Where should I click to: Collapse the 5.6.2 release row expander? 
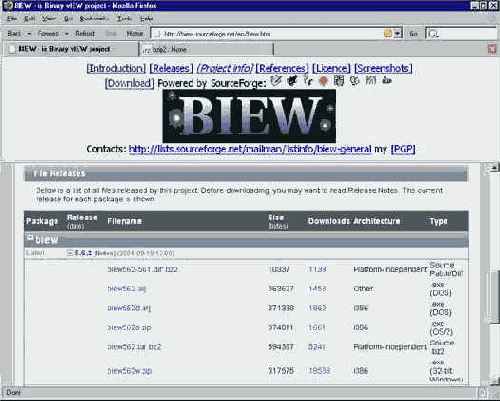[70, 253]
